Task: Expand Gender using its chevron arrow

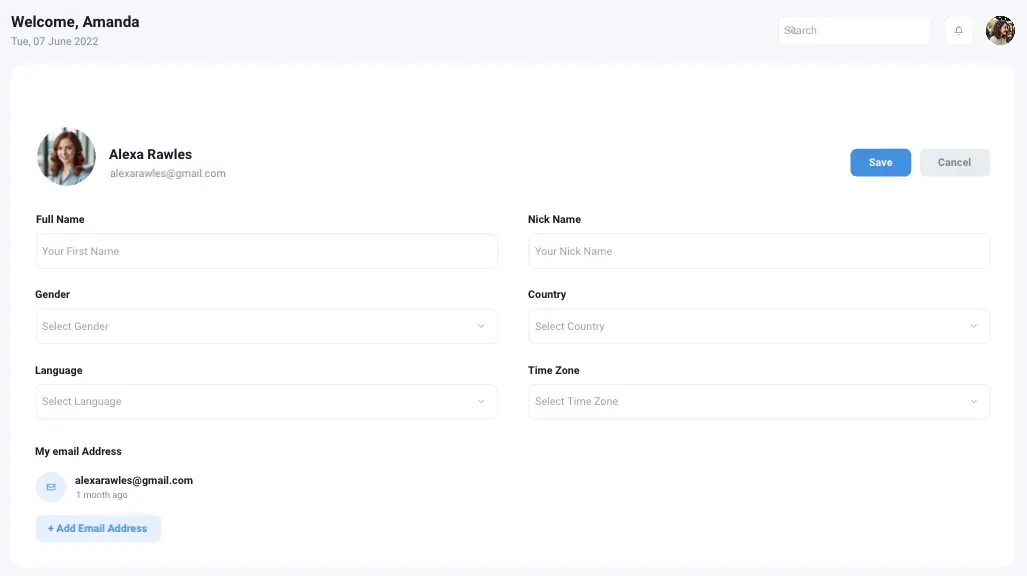Action: click(x=481, y=326)
